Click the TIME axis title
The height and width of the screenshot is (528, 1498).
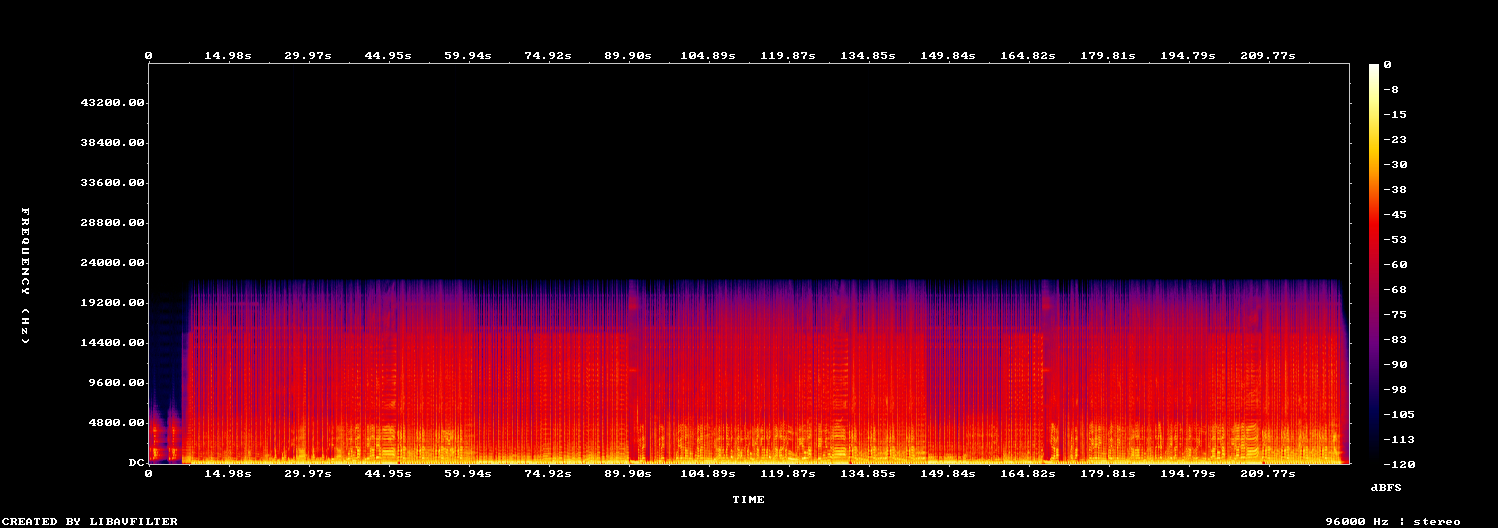coord(748,499)
